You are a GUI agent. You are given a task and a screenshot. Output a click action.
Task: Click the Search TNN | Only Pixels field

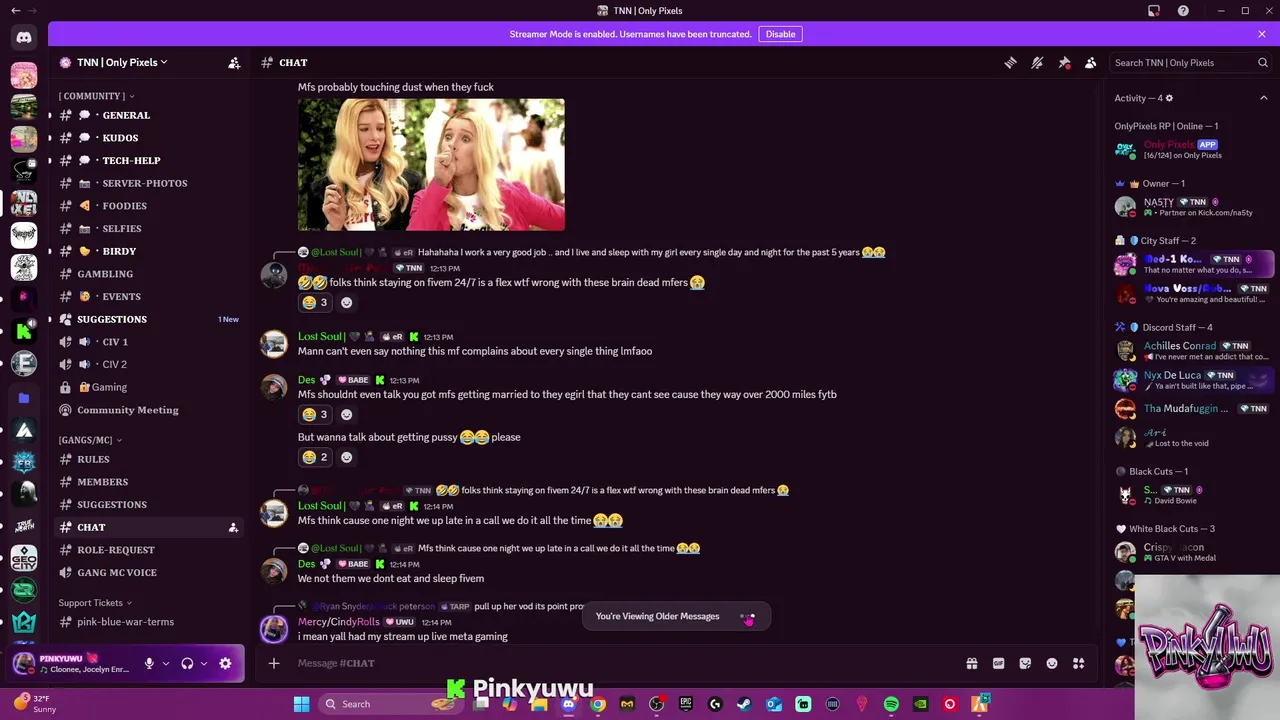(x=1191, y=62)
